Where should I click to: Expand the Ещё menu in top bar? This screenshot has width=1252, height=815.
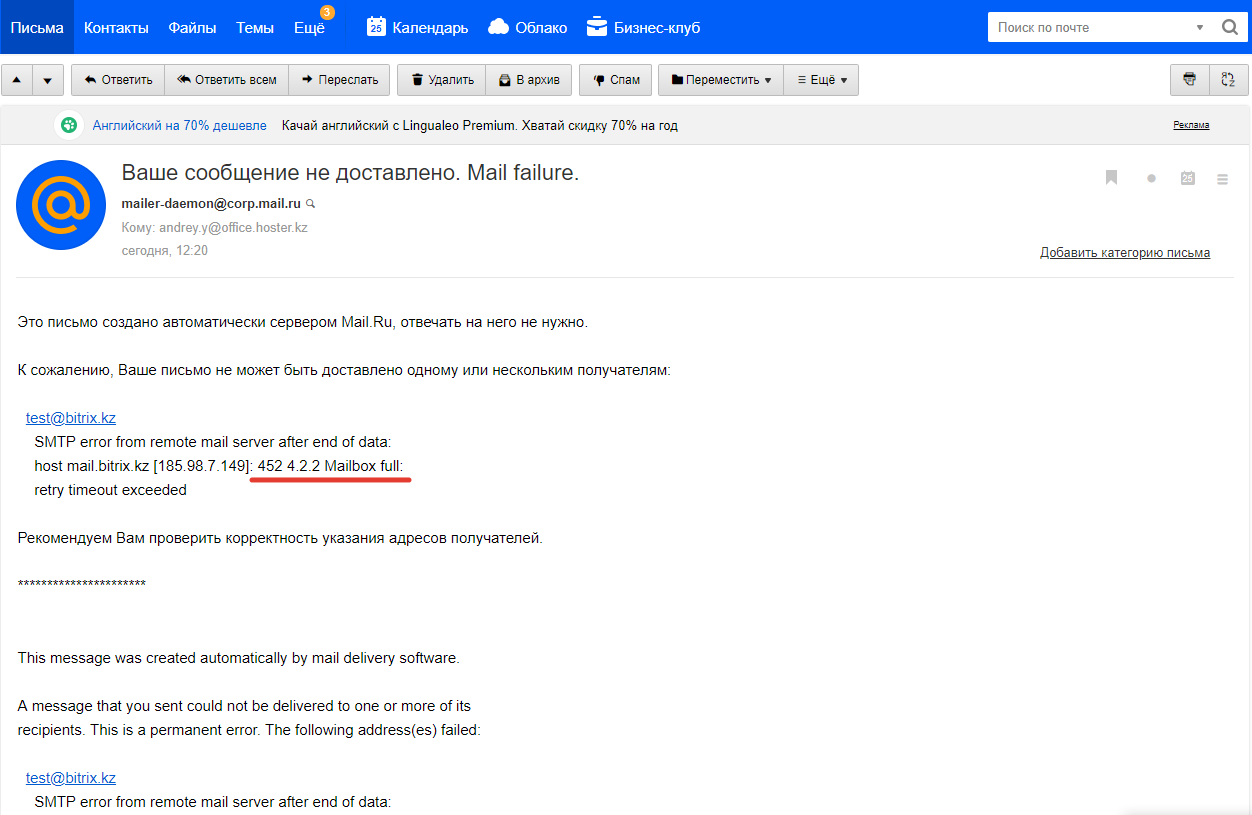point(309,28)
